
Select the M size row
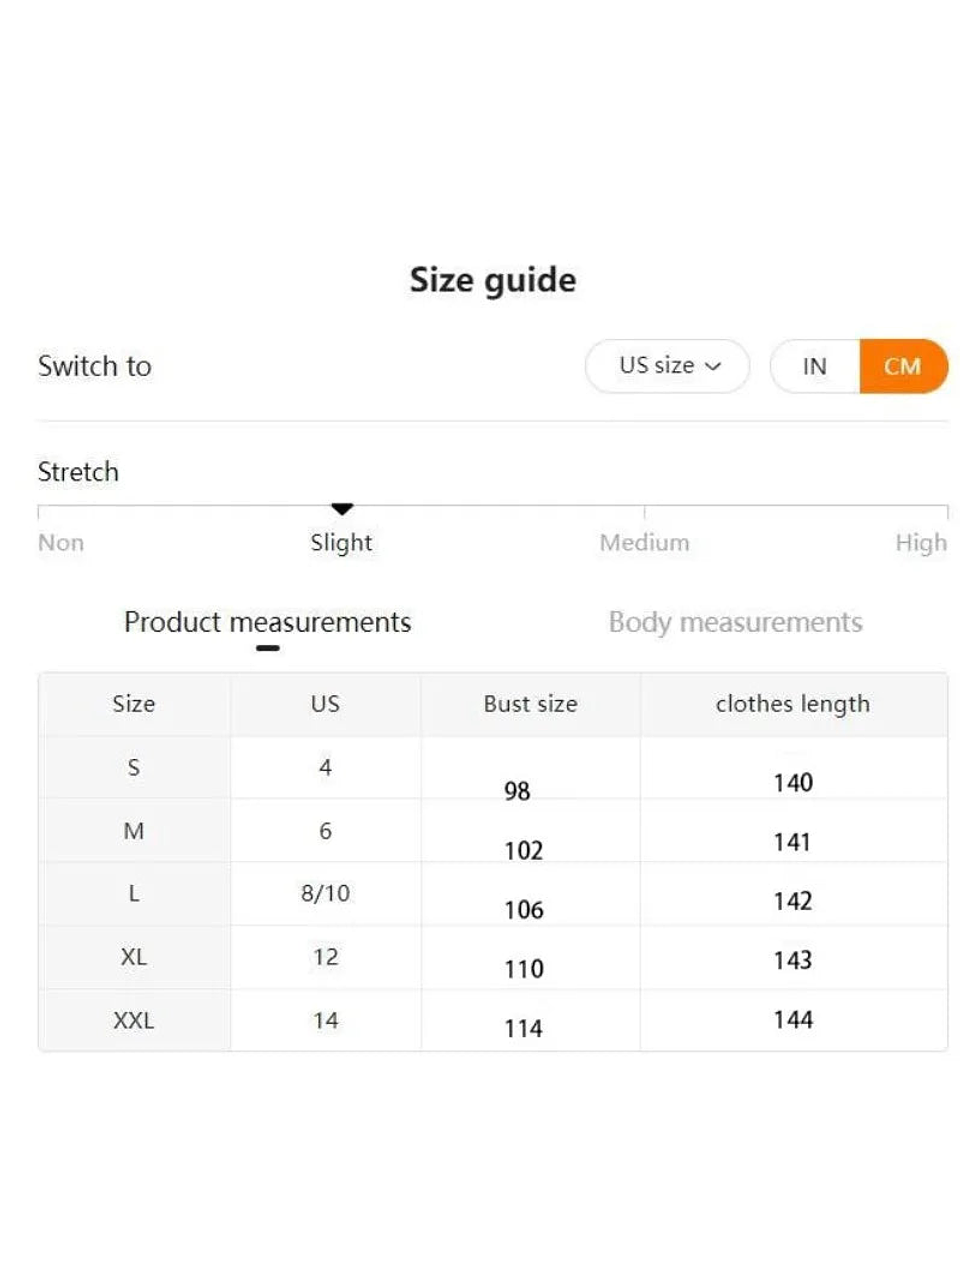point(134,831)
